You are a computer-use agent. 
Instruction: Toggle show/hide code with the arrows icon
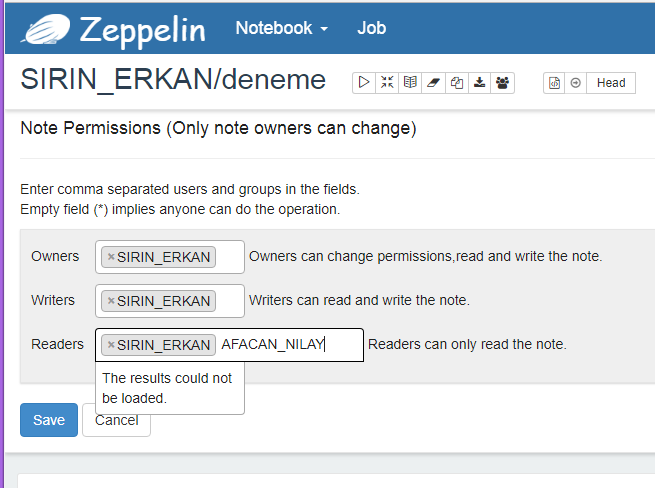click(387, 83)
